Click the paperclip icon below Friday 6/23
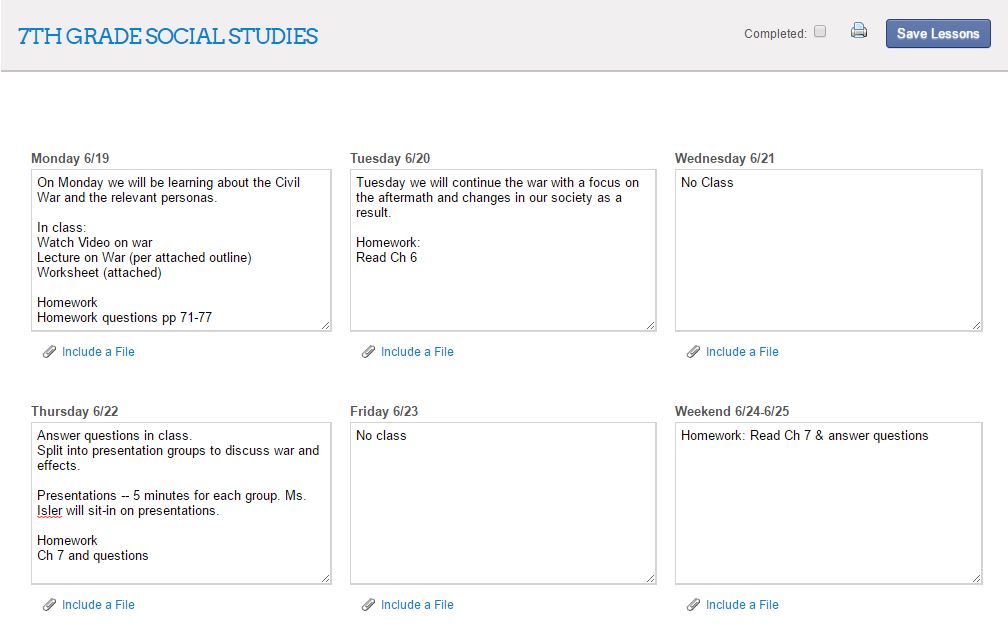 (x=369, y=605)
